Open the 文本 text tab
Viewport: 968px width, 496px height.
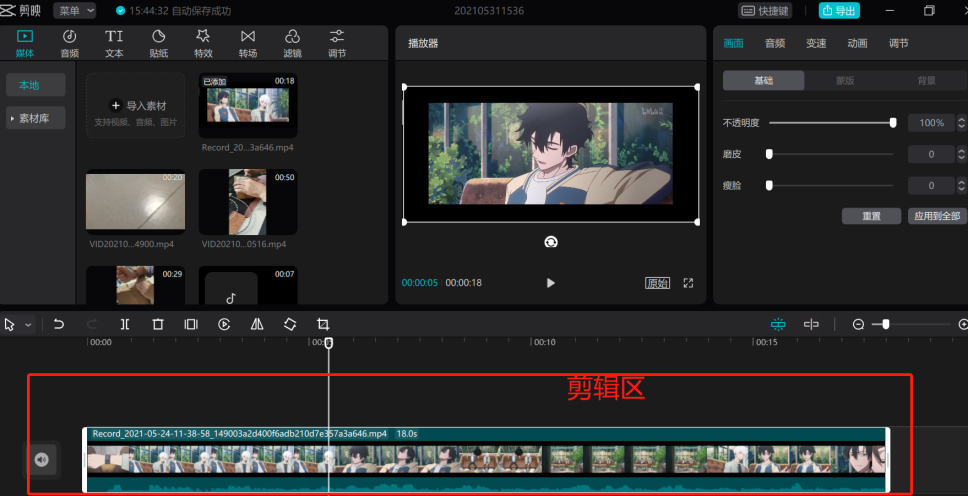coord(114,43)
